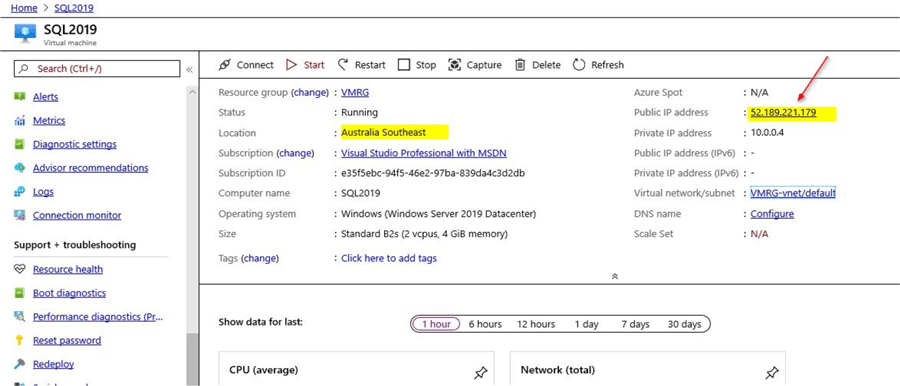Click Standard B2s size text
This screenshot has width=900, height=386.
point(424,234)
